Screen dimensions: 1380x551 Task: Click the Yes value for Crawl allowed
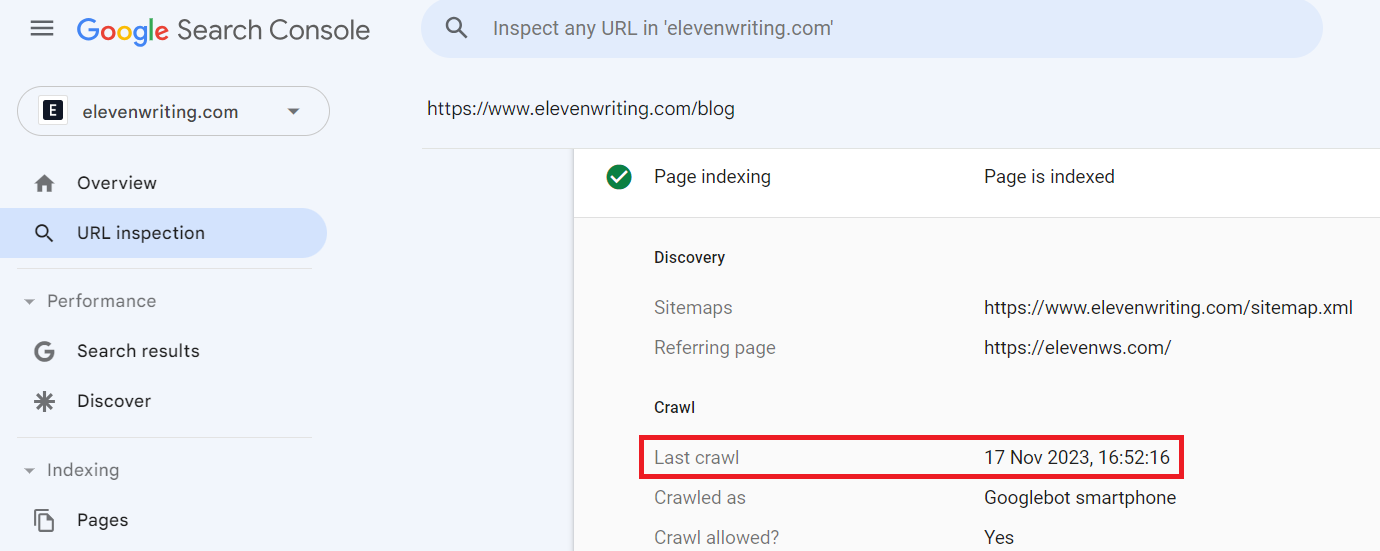(x=999, y=538)
